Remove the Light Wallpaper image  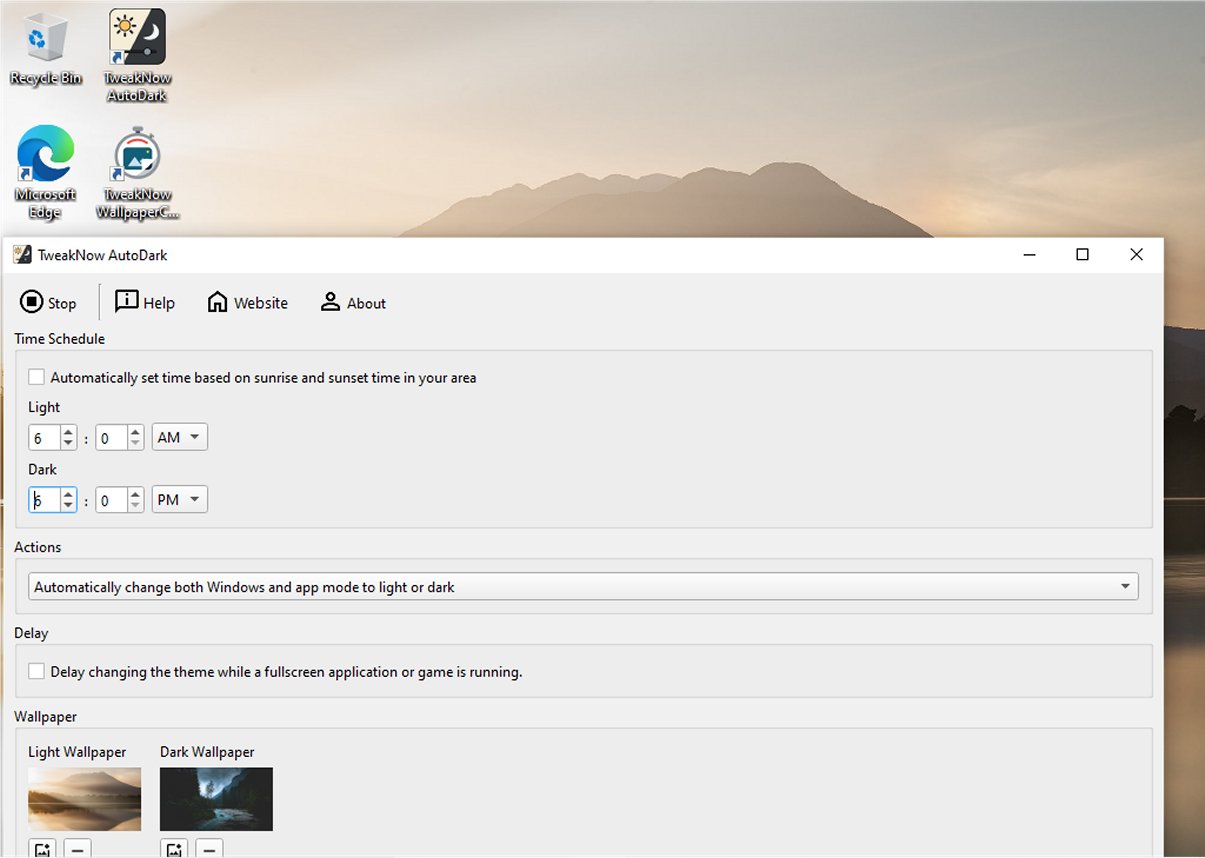pyautogui.click(x=77, y=849)
